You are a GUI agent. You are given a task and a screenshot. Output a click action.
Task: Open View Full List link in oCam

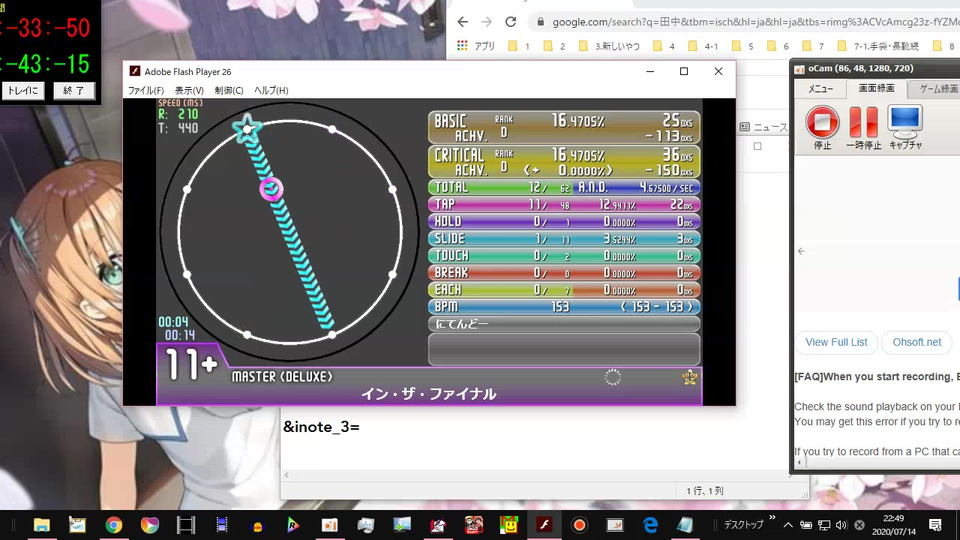(836, 342)
